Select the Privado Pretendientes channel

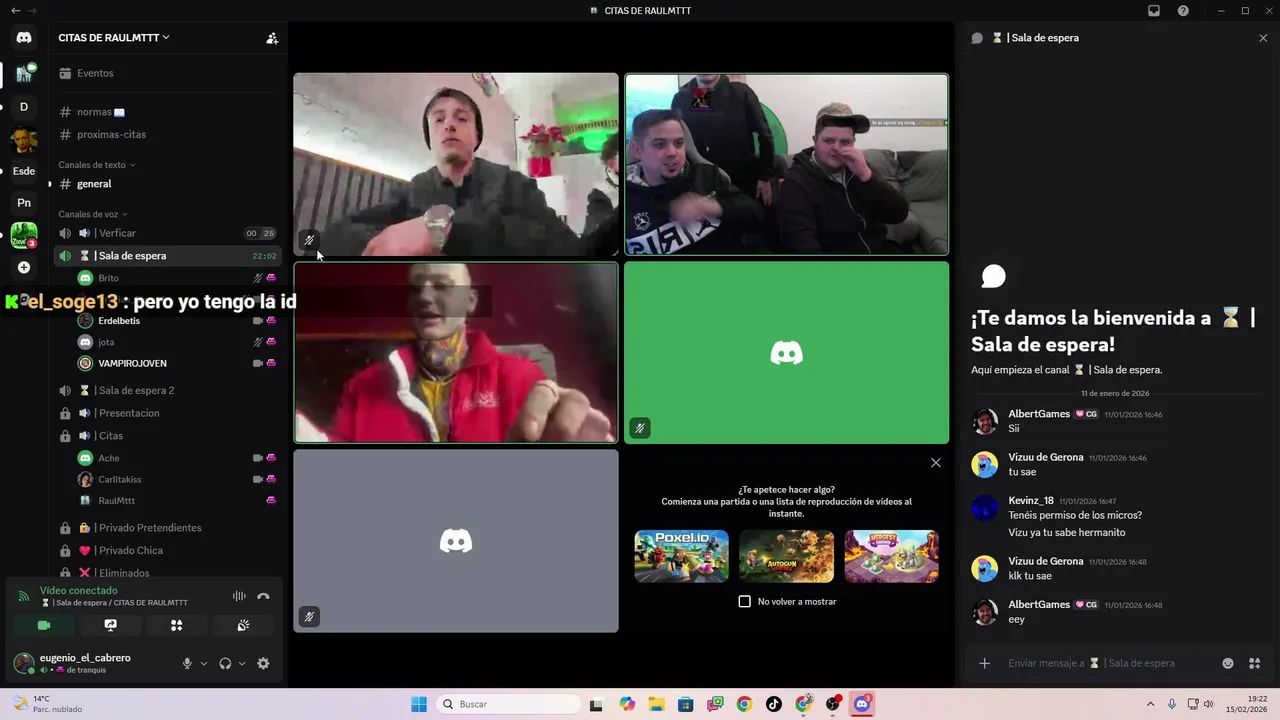click(x=166, y=528)
